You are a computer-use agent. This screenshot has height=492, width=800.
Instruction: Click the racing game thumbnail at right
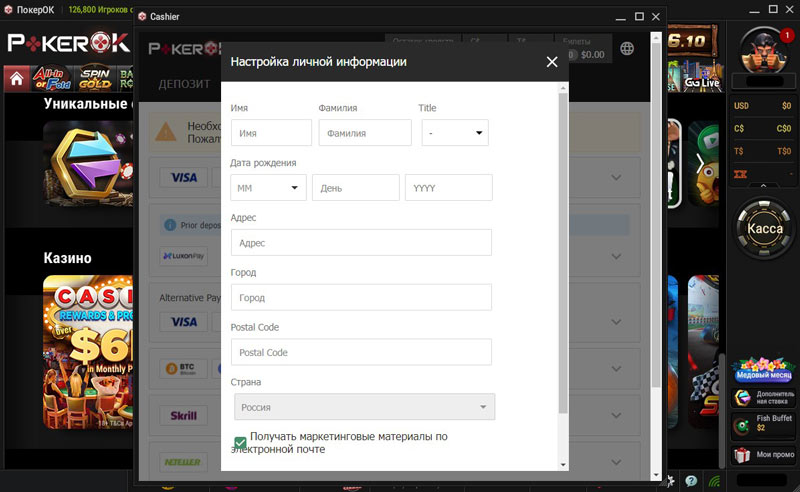pyautogui.click(x=703, y=352)
